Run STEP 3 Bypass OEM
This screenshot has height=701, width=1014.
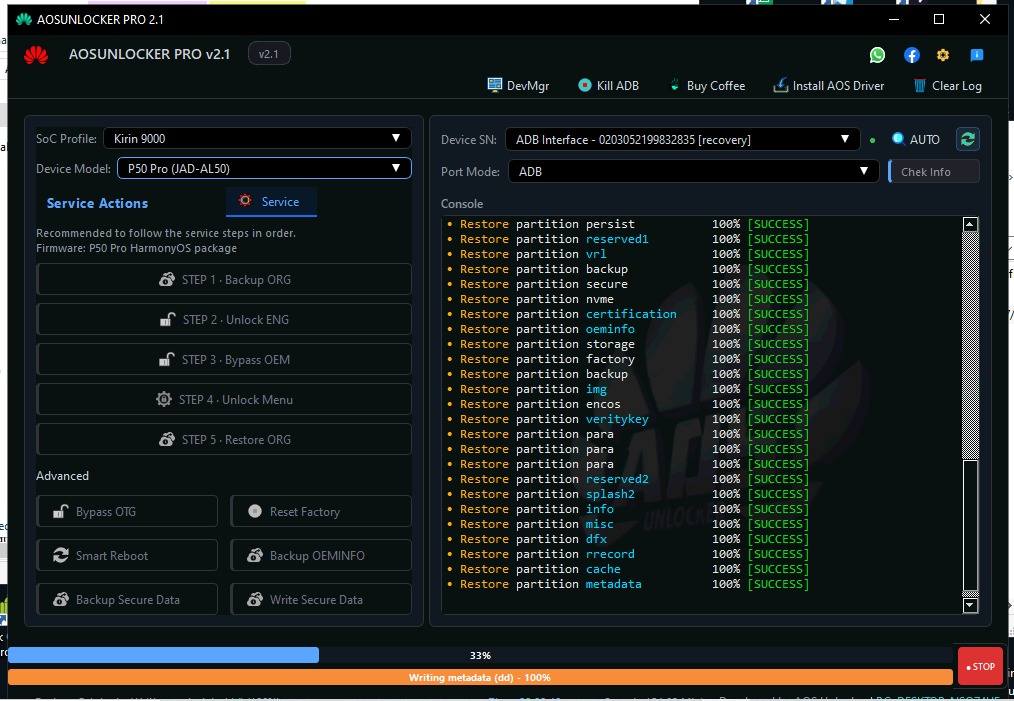[x=224, y=360]
